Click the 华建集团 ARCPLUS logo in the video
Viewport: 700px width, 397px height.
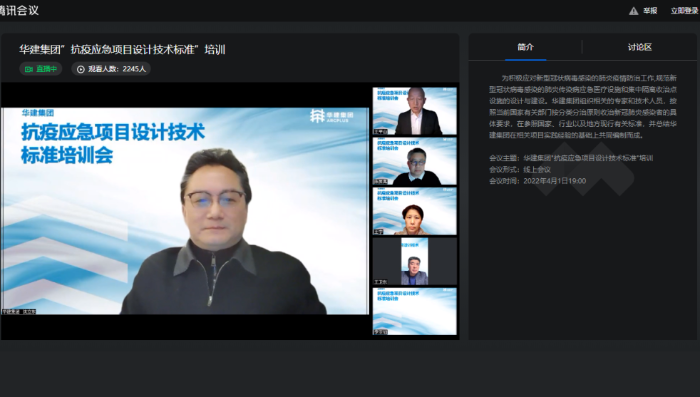point(332,116)
